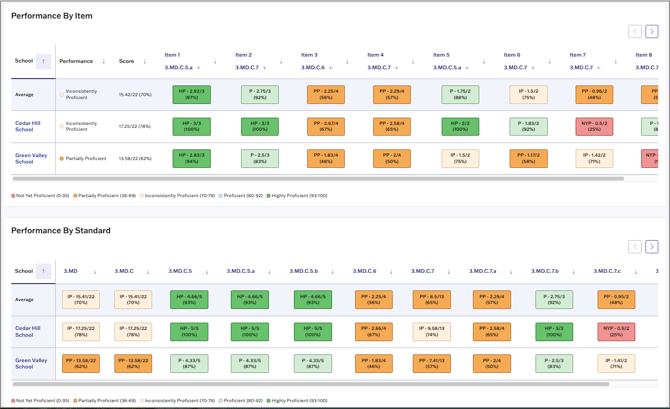This screenshot has height=409, width=670.
Task: Click the Cedar Hill score 17.25/22 (78%)
Action: 135,127
